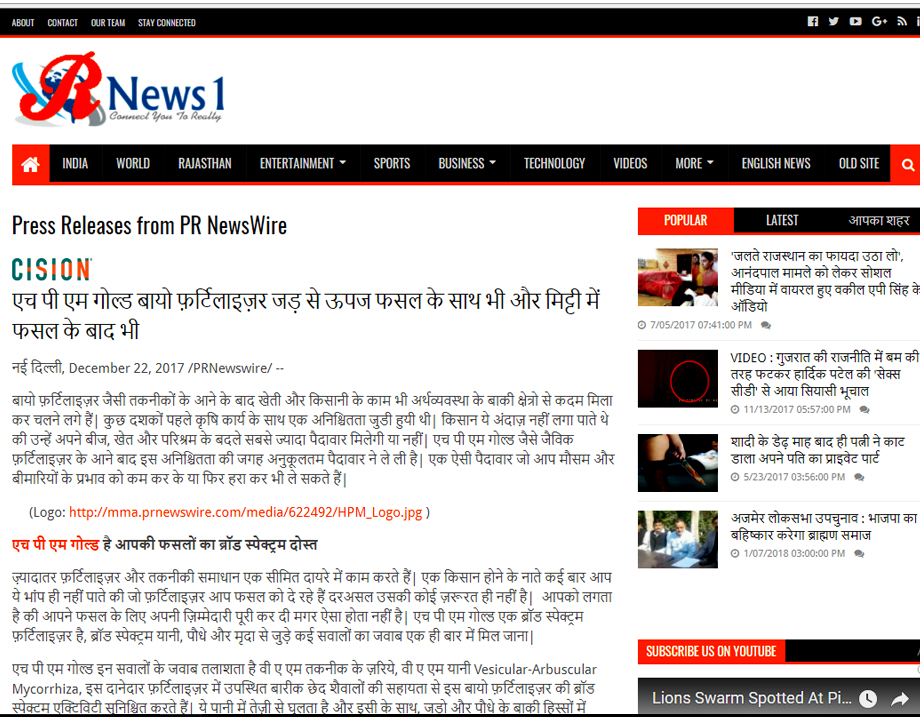Open the World section

(133, 164)
